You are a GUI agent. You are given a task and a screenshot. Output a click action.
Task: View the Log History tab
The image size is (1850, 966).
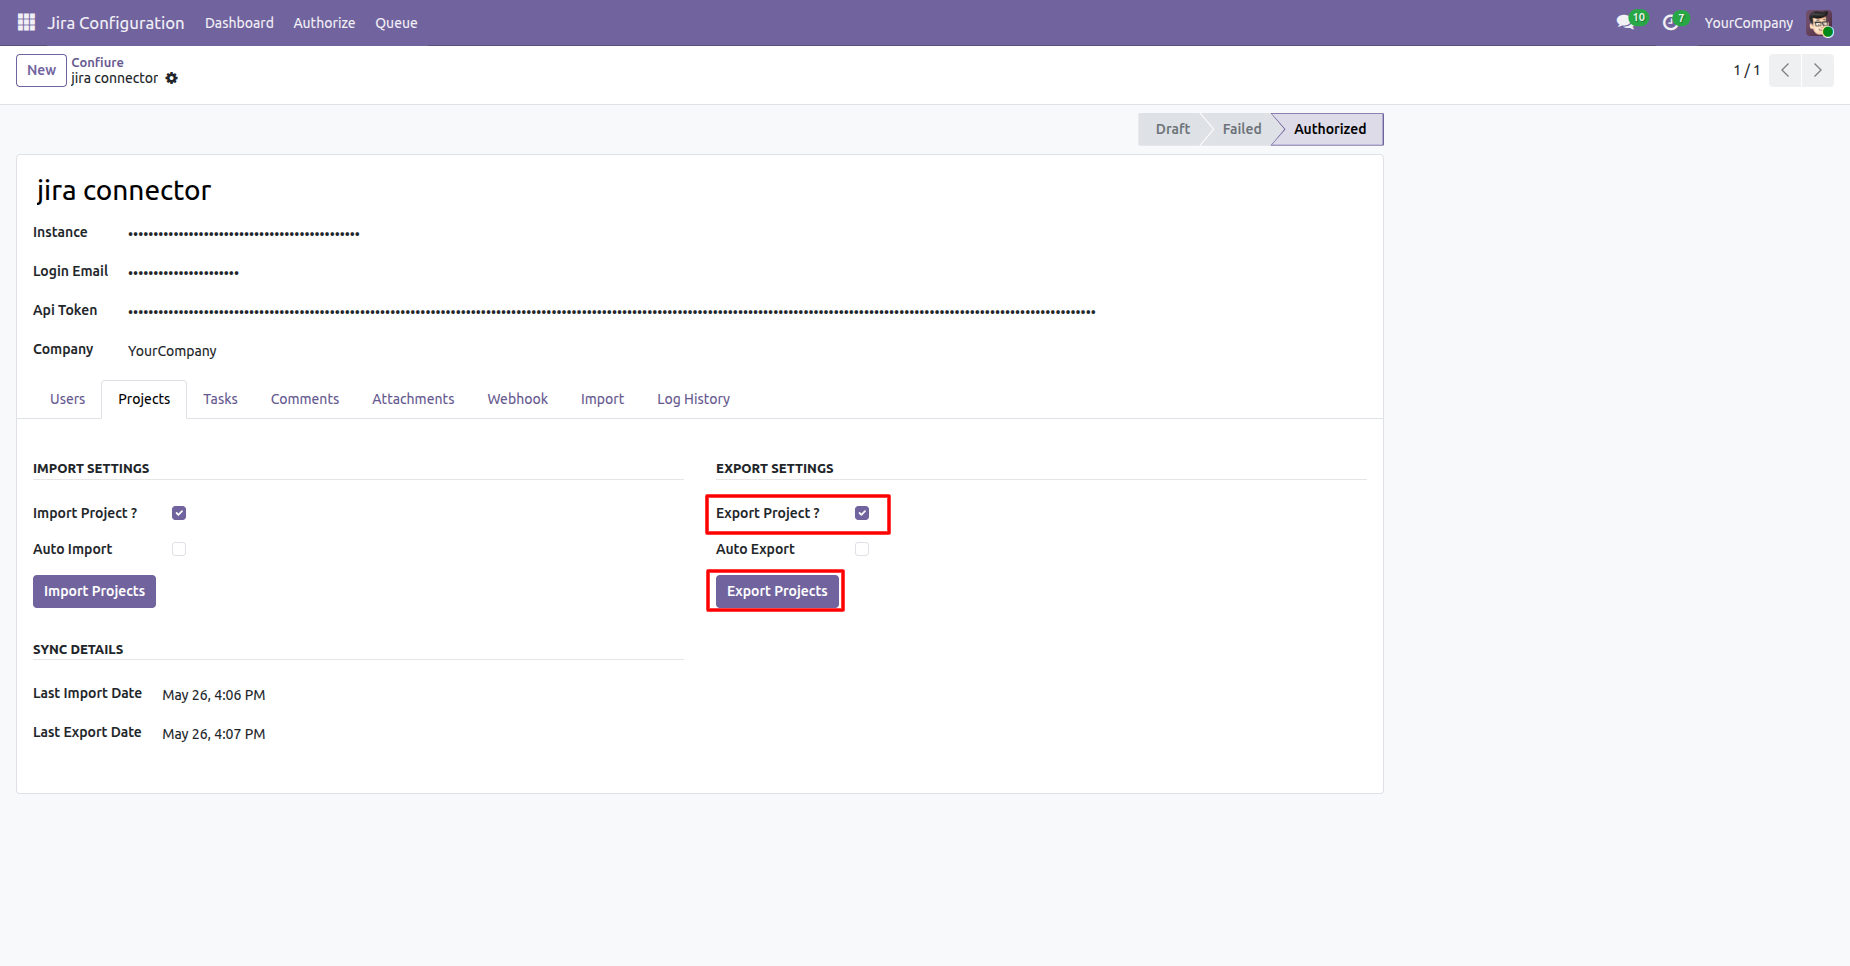[693, 399]
